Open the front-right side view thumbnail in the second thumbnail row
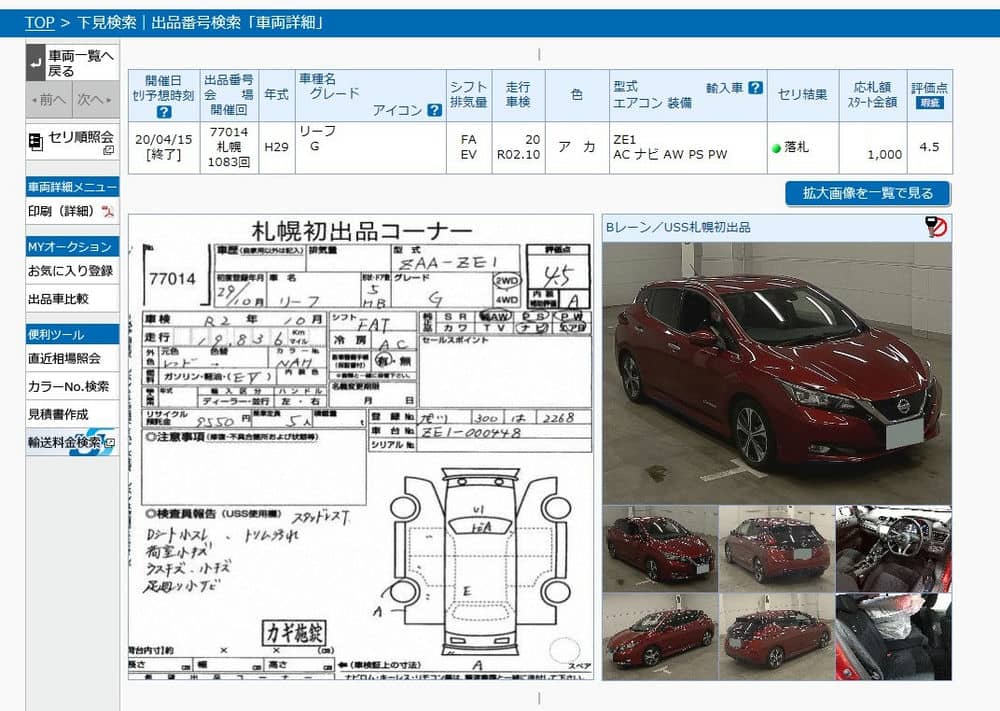 click(x=660, y=636)
